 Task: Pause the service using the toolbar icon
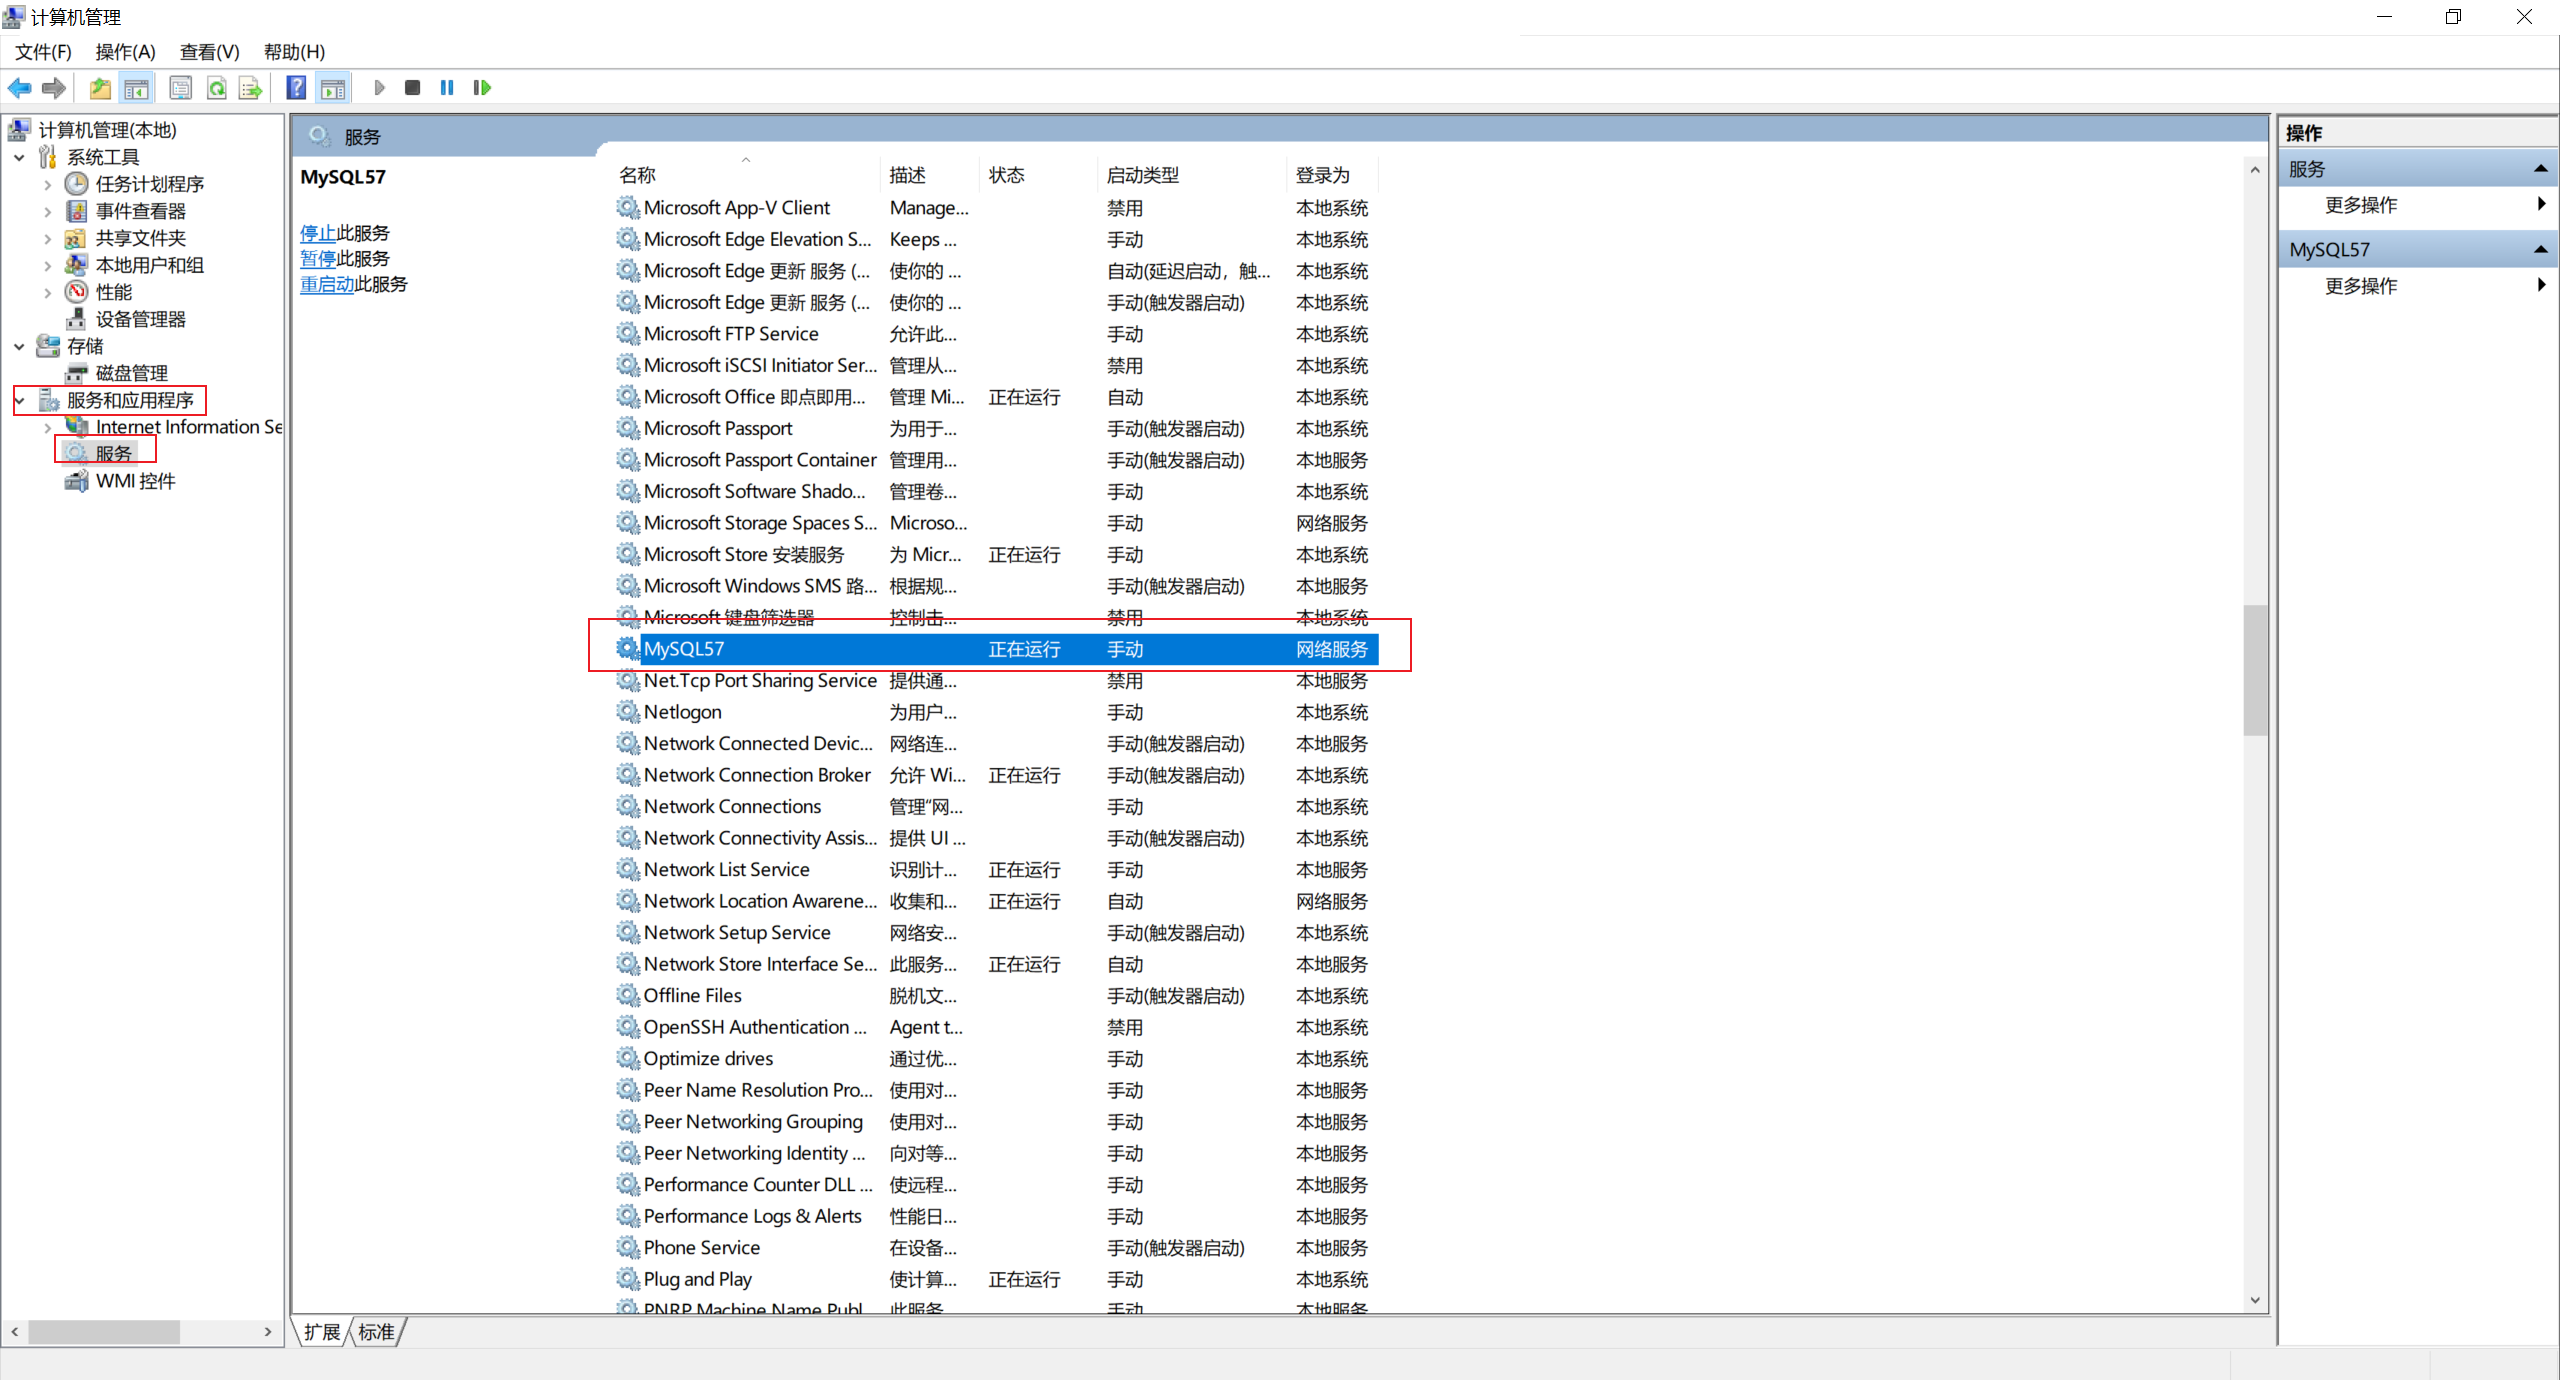[x=447, y=88]
